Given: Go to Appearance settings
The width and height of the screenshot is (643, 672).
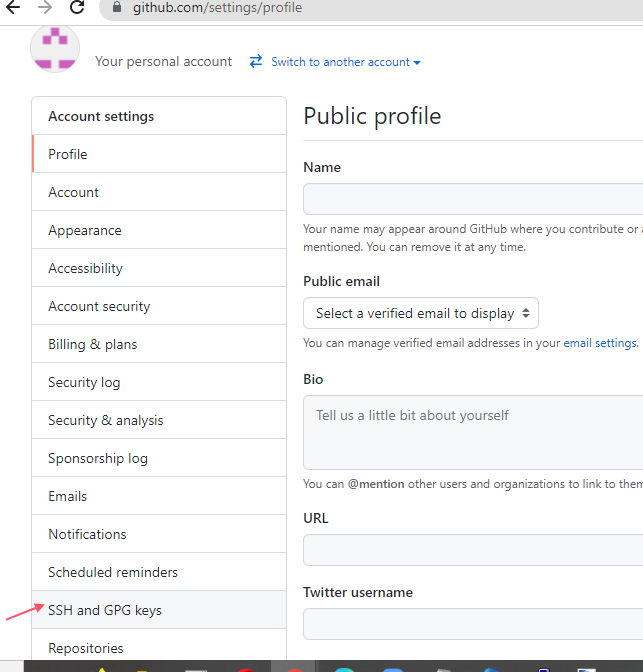Looking at the screenshot, I should click(159, 230).
